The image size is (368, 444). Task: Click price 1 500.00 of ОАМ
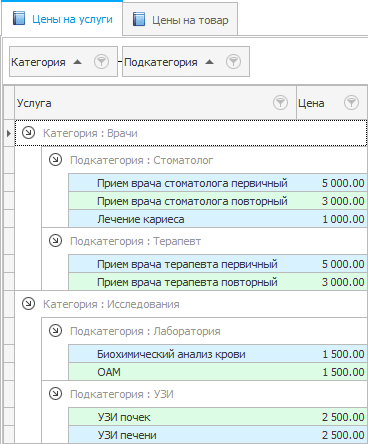[x=343, y=372]
